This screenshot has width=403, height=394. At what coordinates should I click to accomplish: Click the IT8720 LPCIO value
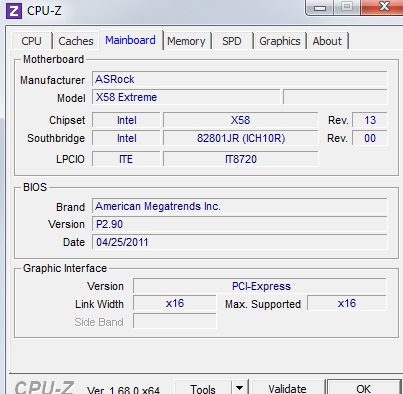pyautogui.click(x=241, y=159)
